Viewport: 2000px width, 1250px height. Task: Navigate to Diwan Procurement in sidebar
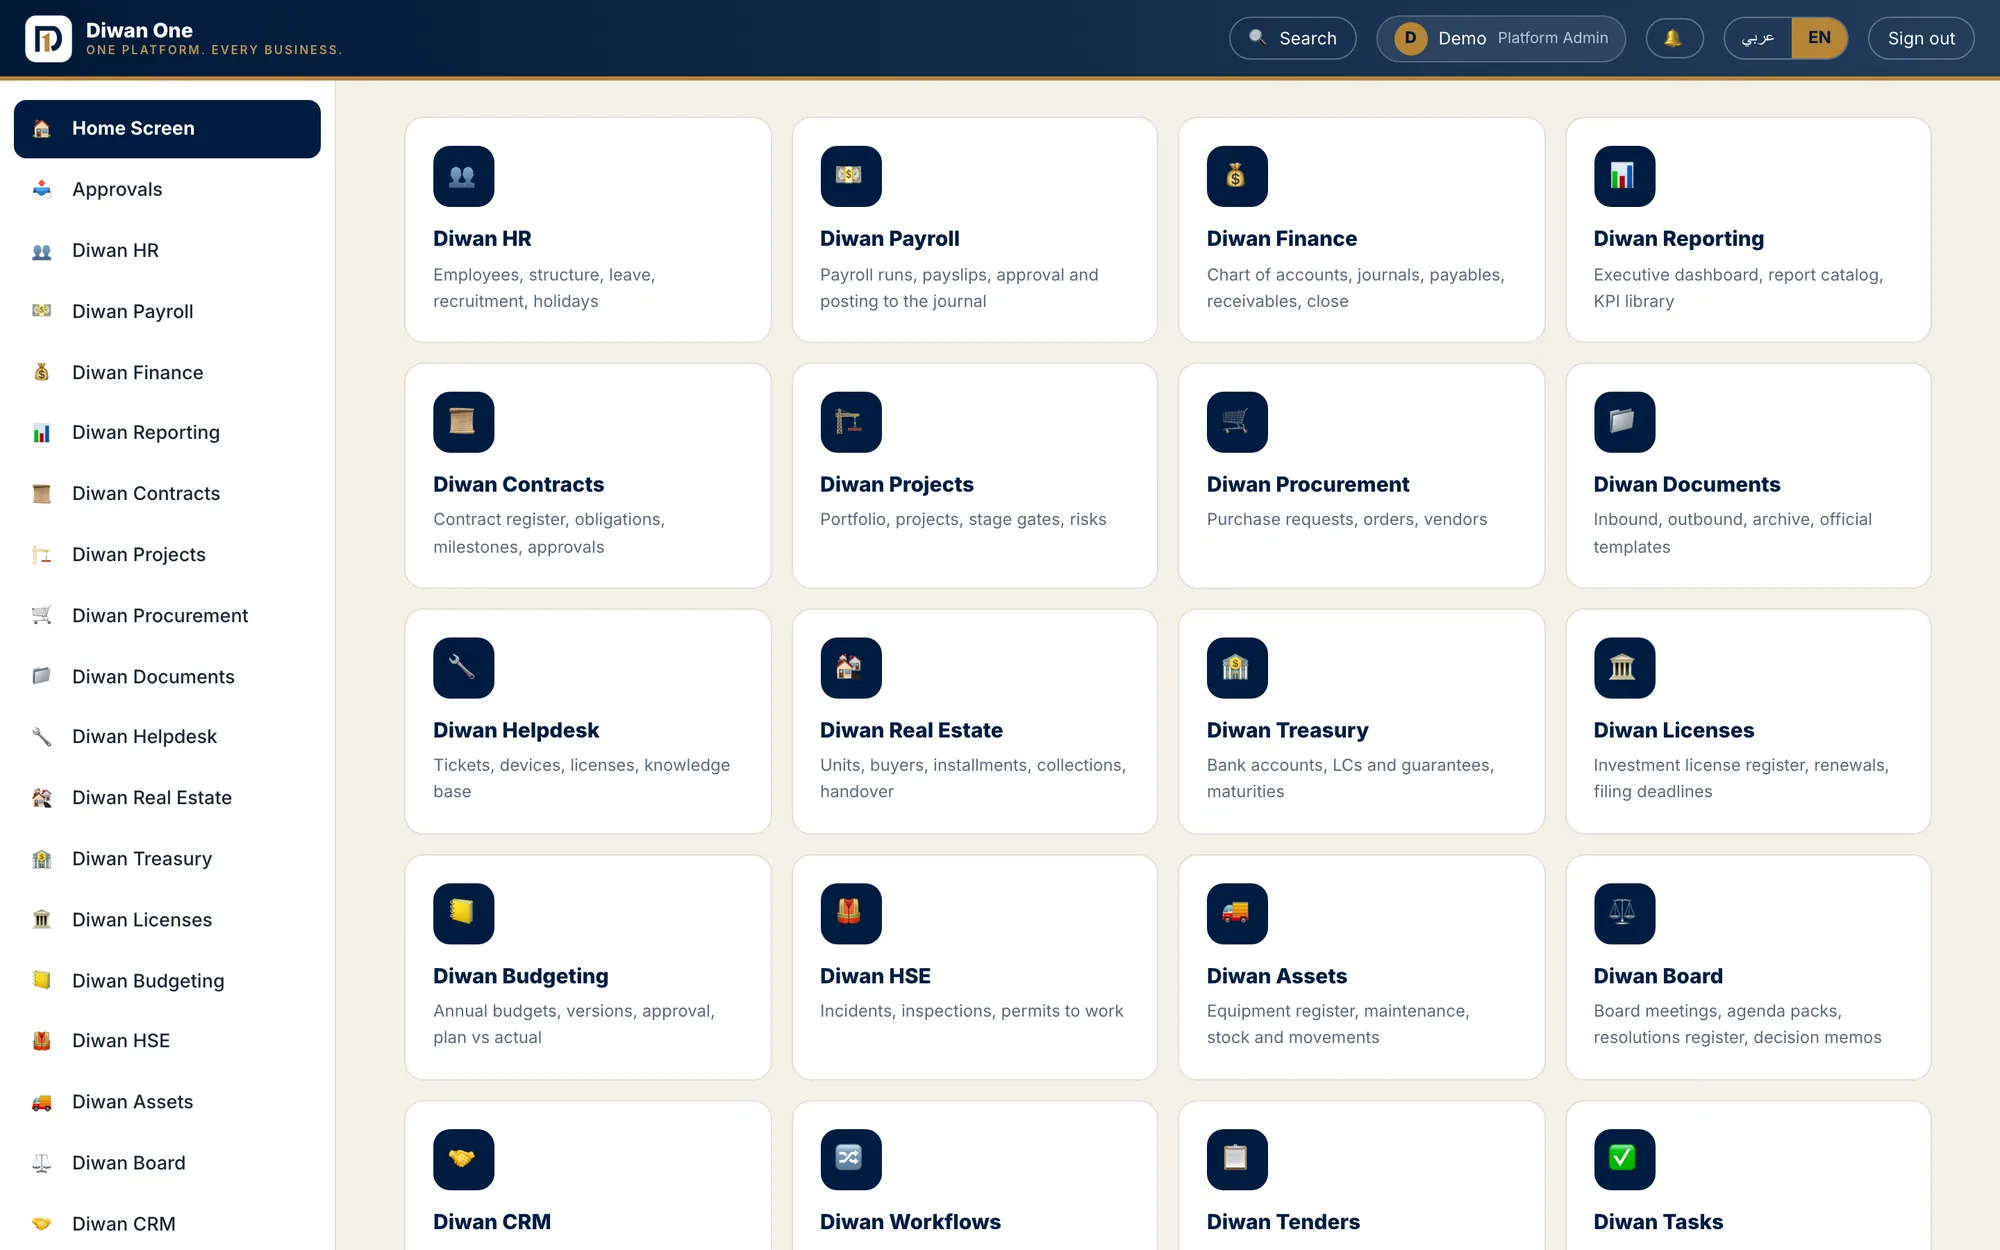point(167,615)
